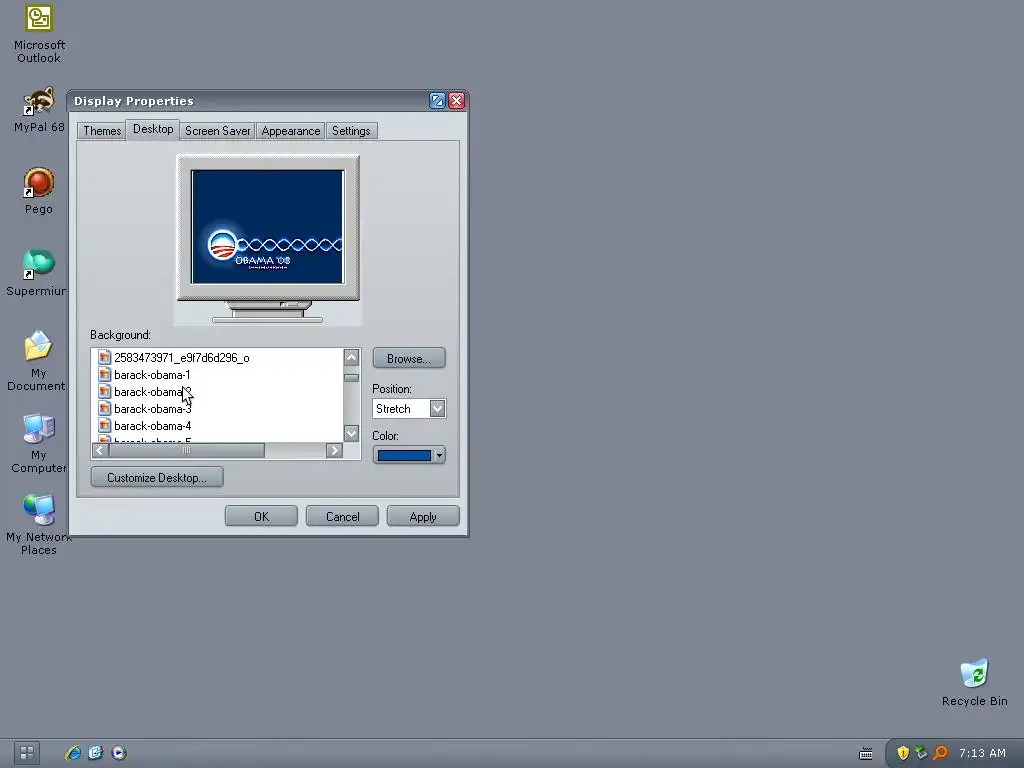Launch Outlook Express from quick launch
This screenshot has height=768, width=1024.
tap(96, 753)
